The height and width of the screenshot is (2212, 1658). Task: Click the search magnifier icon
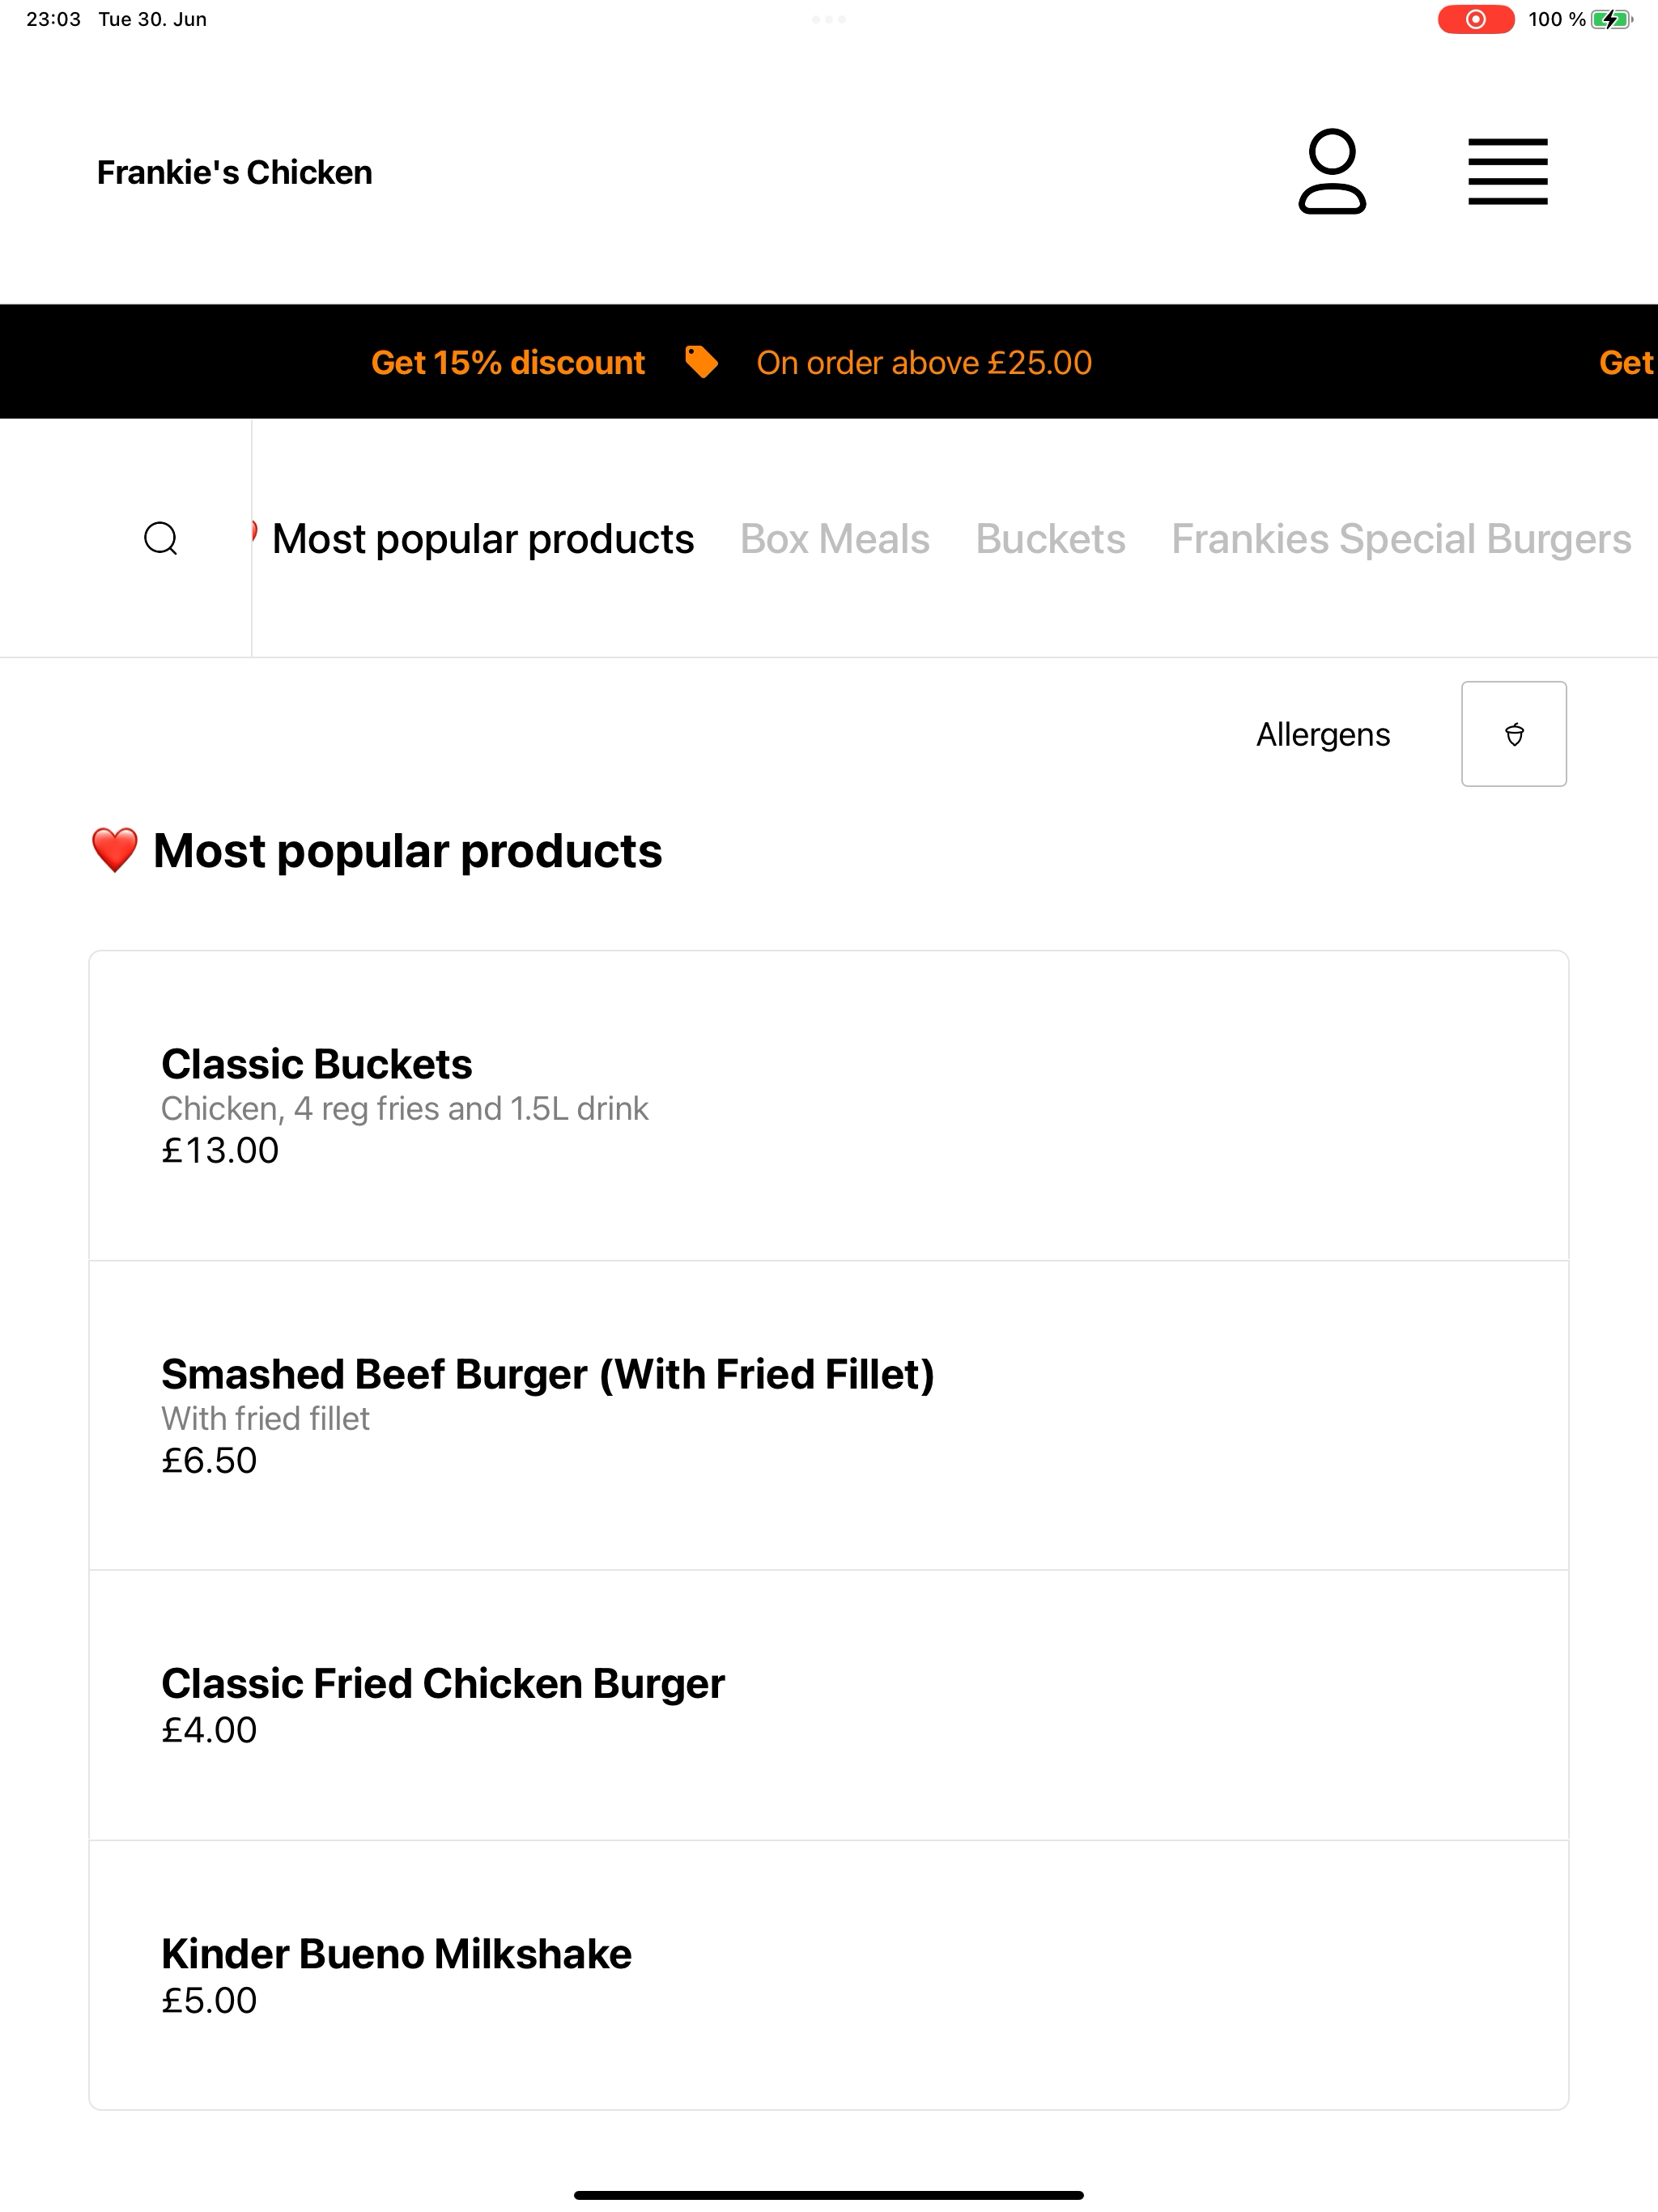tap(161, 538)
